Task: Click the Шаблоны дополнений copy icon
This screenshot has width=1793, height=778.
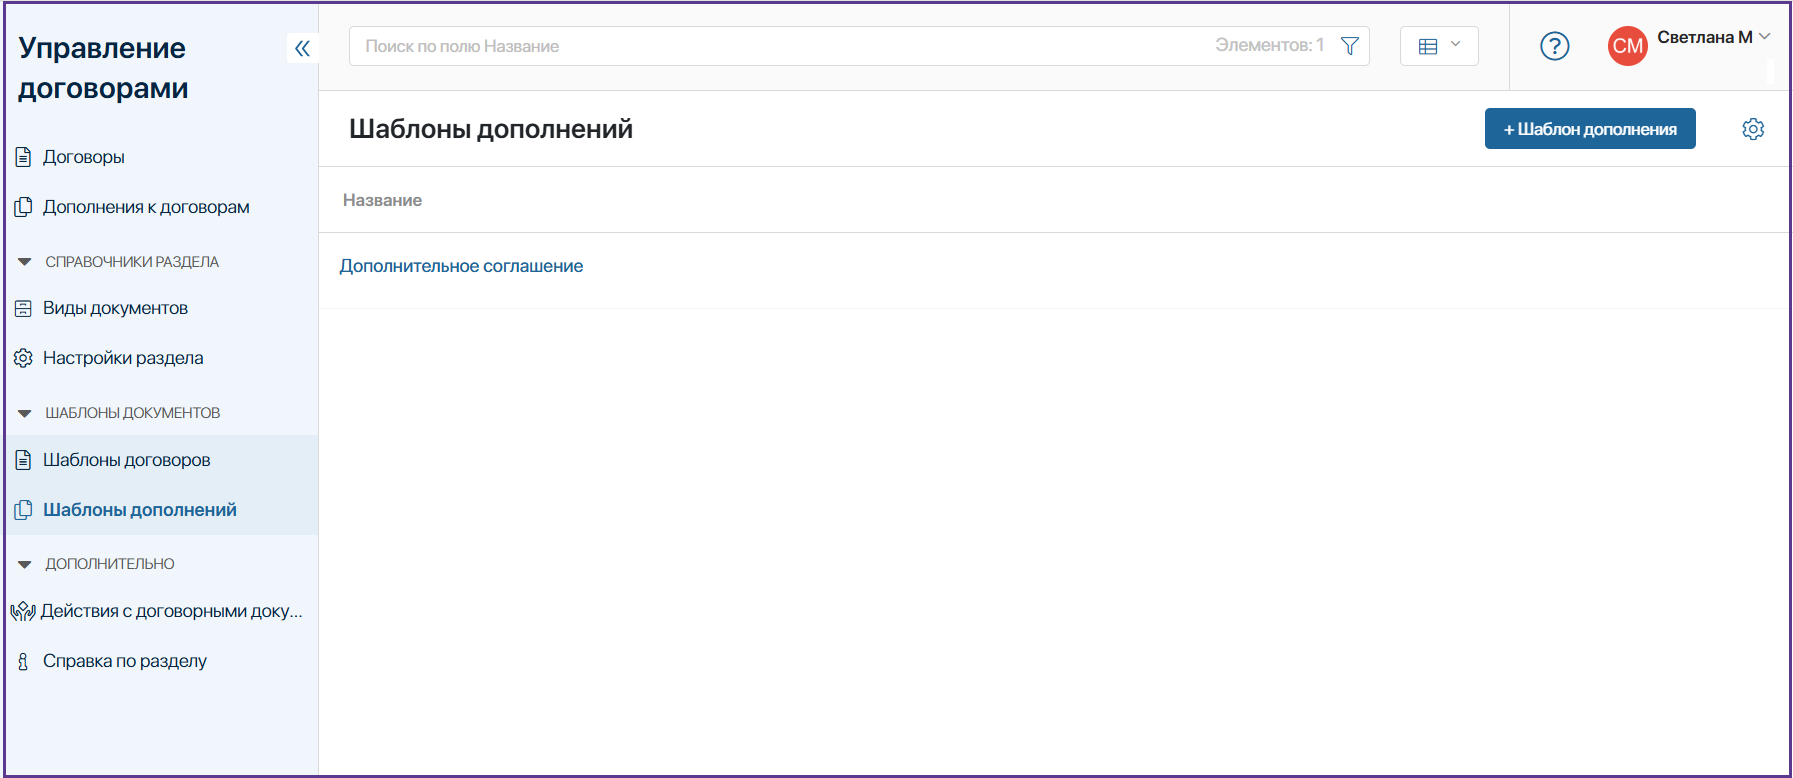Action: [x=23, y=510]
